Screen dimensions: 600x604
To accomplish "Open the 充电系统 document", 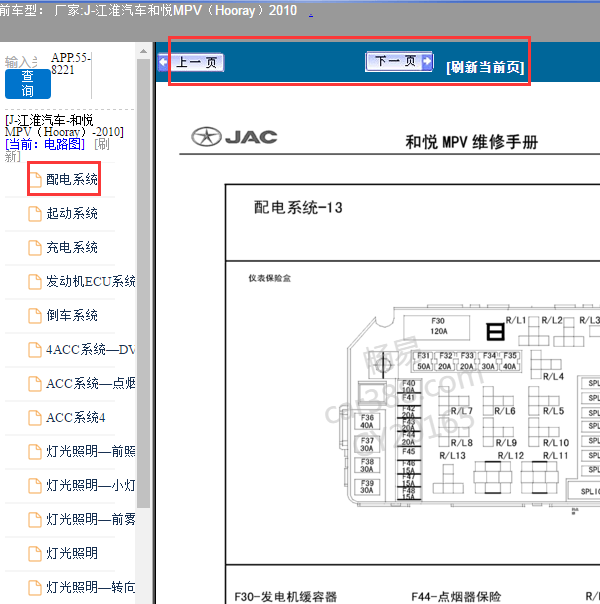I will click(72, 247).
